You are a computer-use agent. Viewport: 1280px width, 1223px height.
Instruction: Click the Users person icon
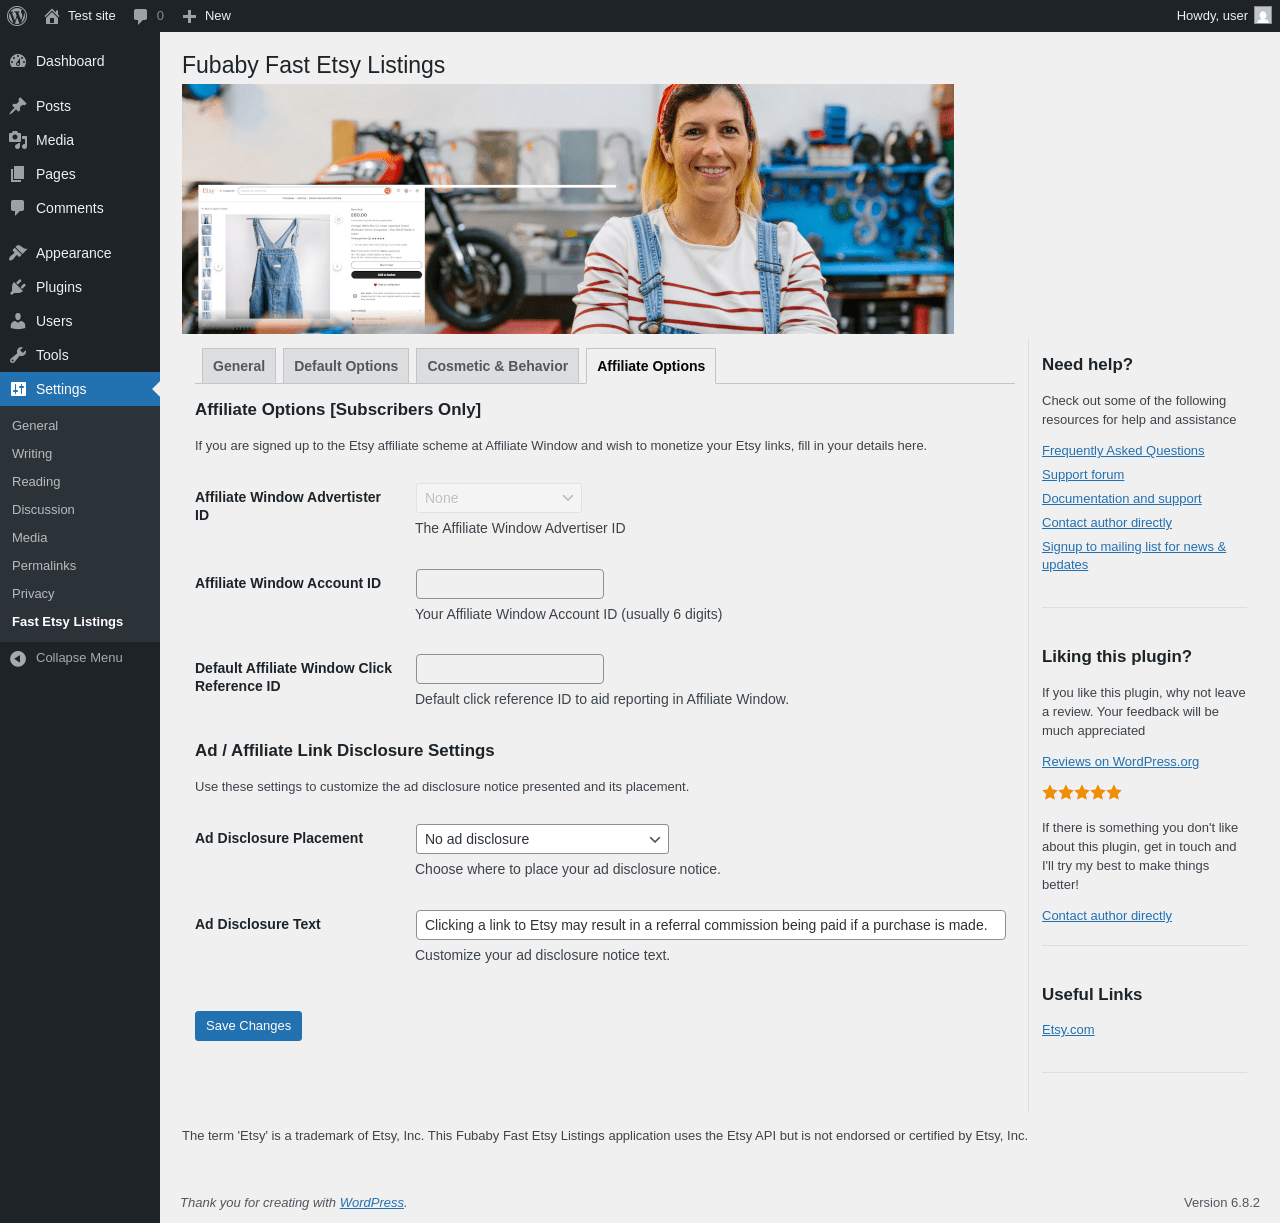(18, 321)
